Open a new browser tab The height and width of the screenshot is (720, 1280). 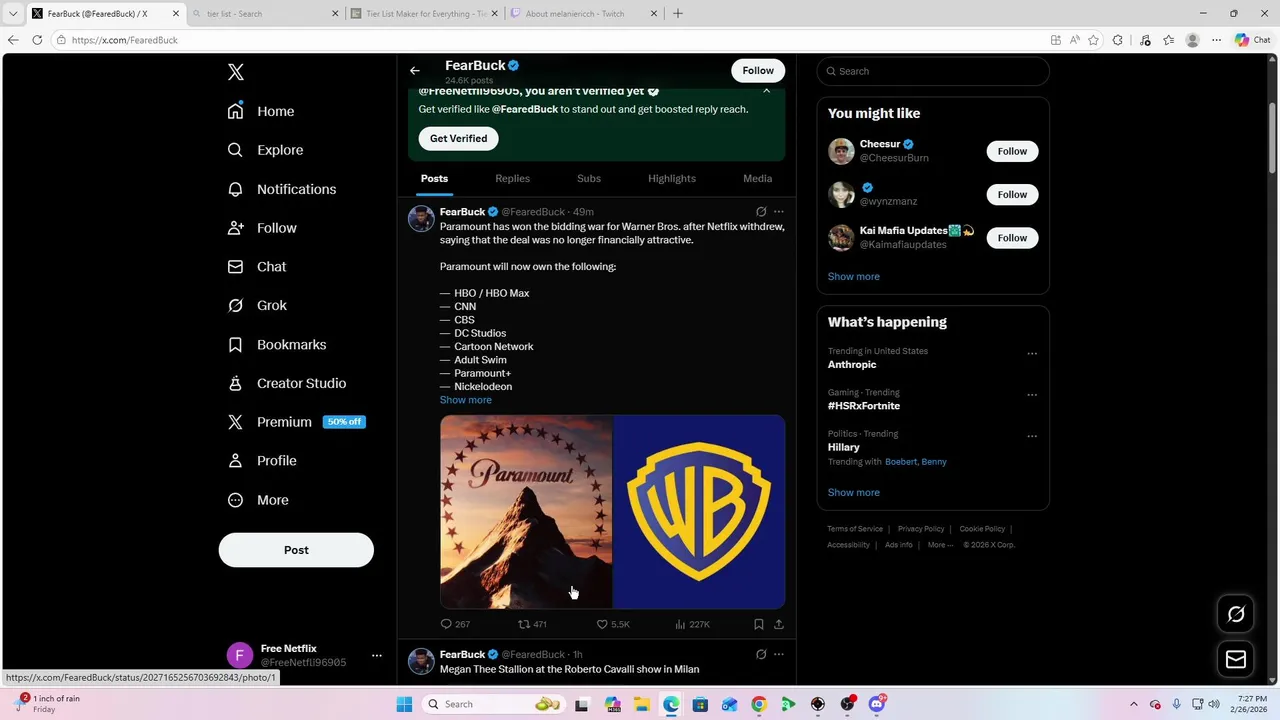click(678, 14)
